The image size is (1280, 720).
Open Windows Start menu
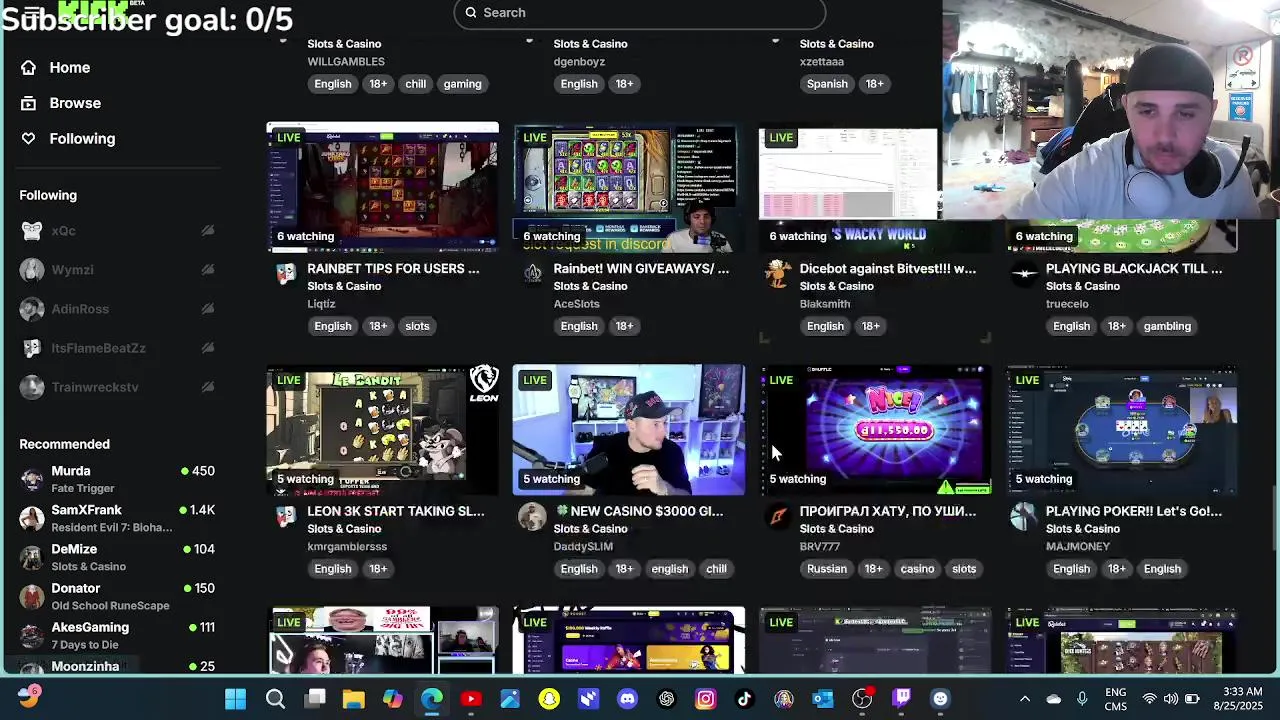click(x=236, y=699)
